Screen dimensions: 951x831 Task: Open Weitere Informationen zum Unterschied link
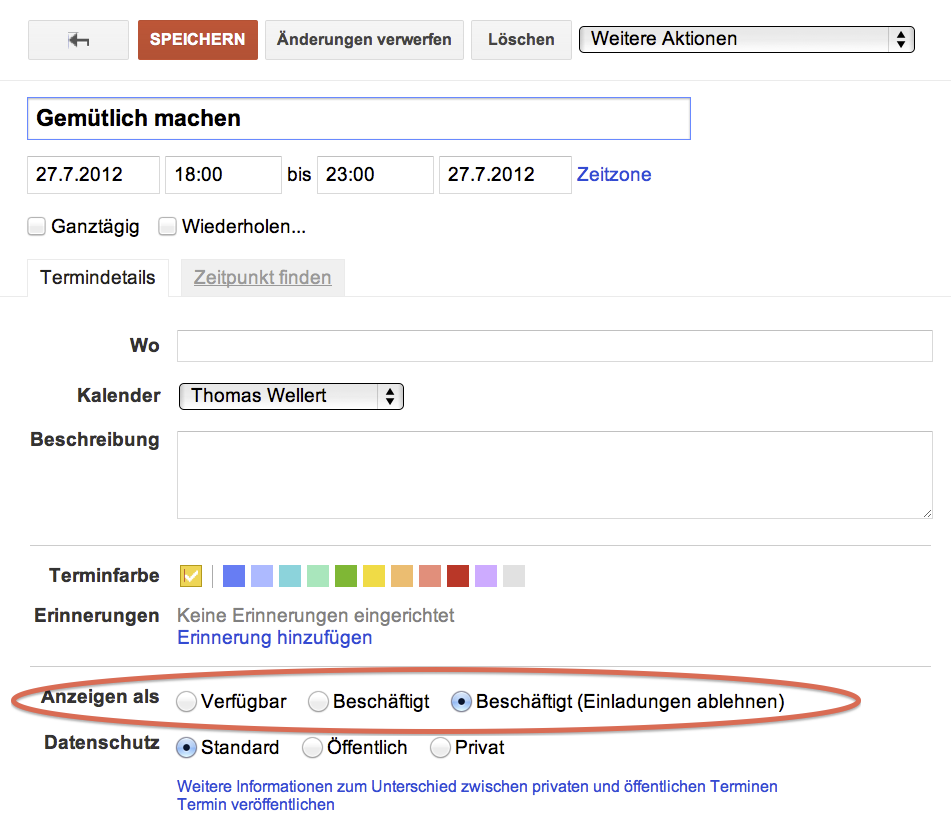[x=477, y=787]
